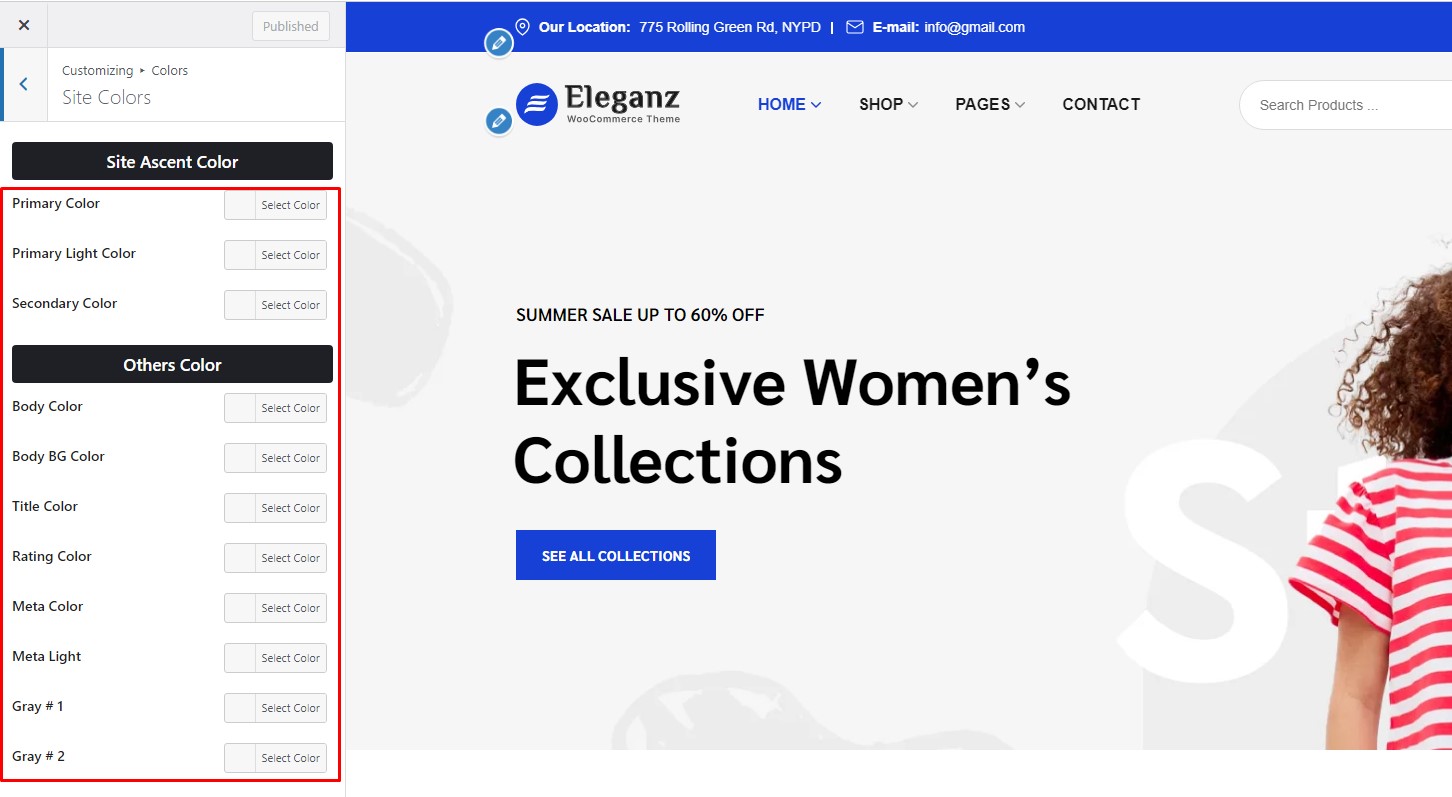Click the Primary Light Color label
This screenshot has height=797, width=1452.
74,253
